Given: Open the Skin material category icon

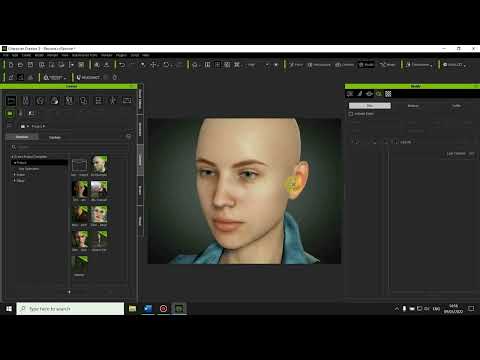Looking at the screenshot, I should point(54,100).
